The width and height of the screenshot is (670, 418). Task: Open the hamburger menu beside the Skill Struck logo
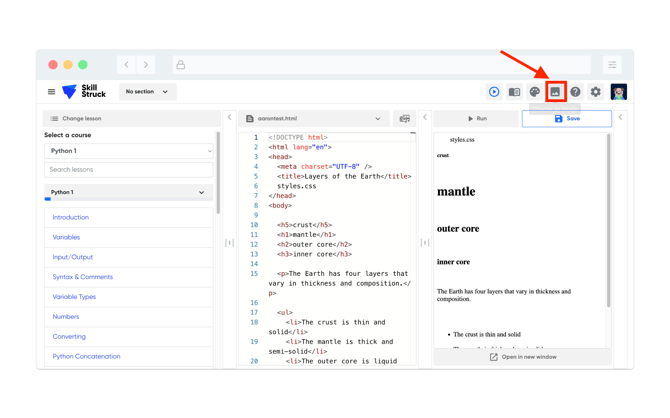pos(52,92)
